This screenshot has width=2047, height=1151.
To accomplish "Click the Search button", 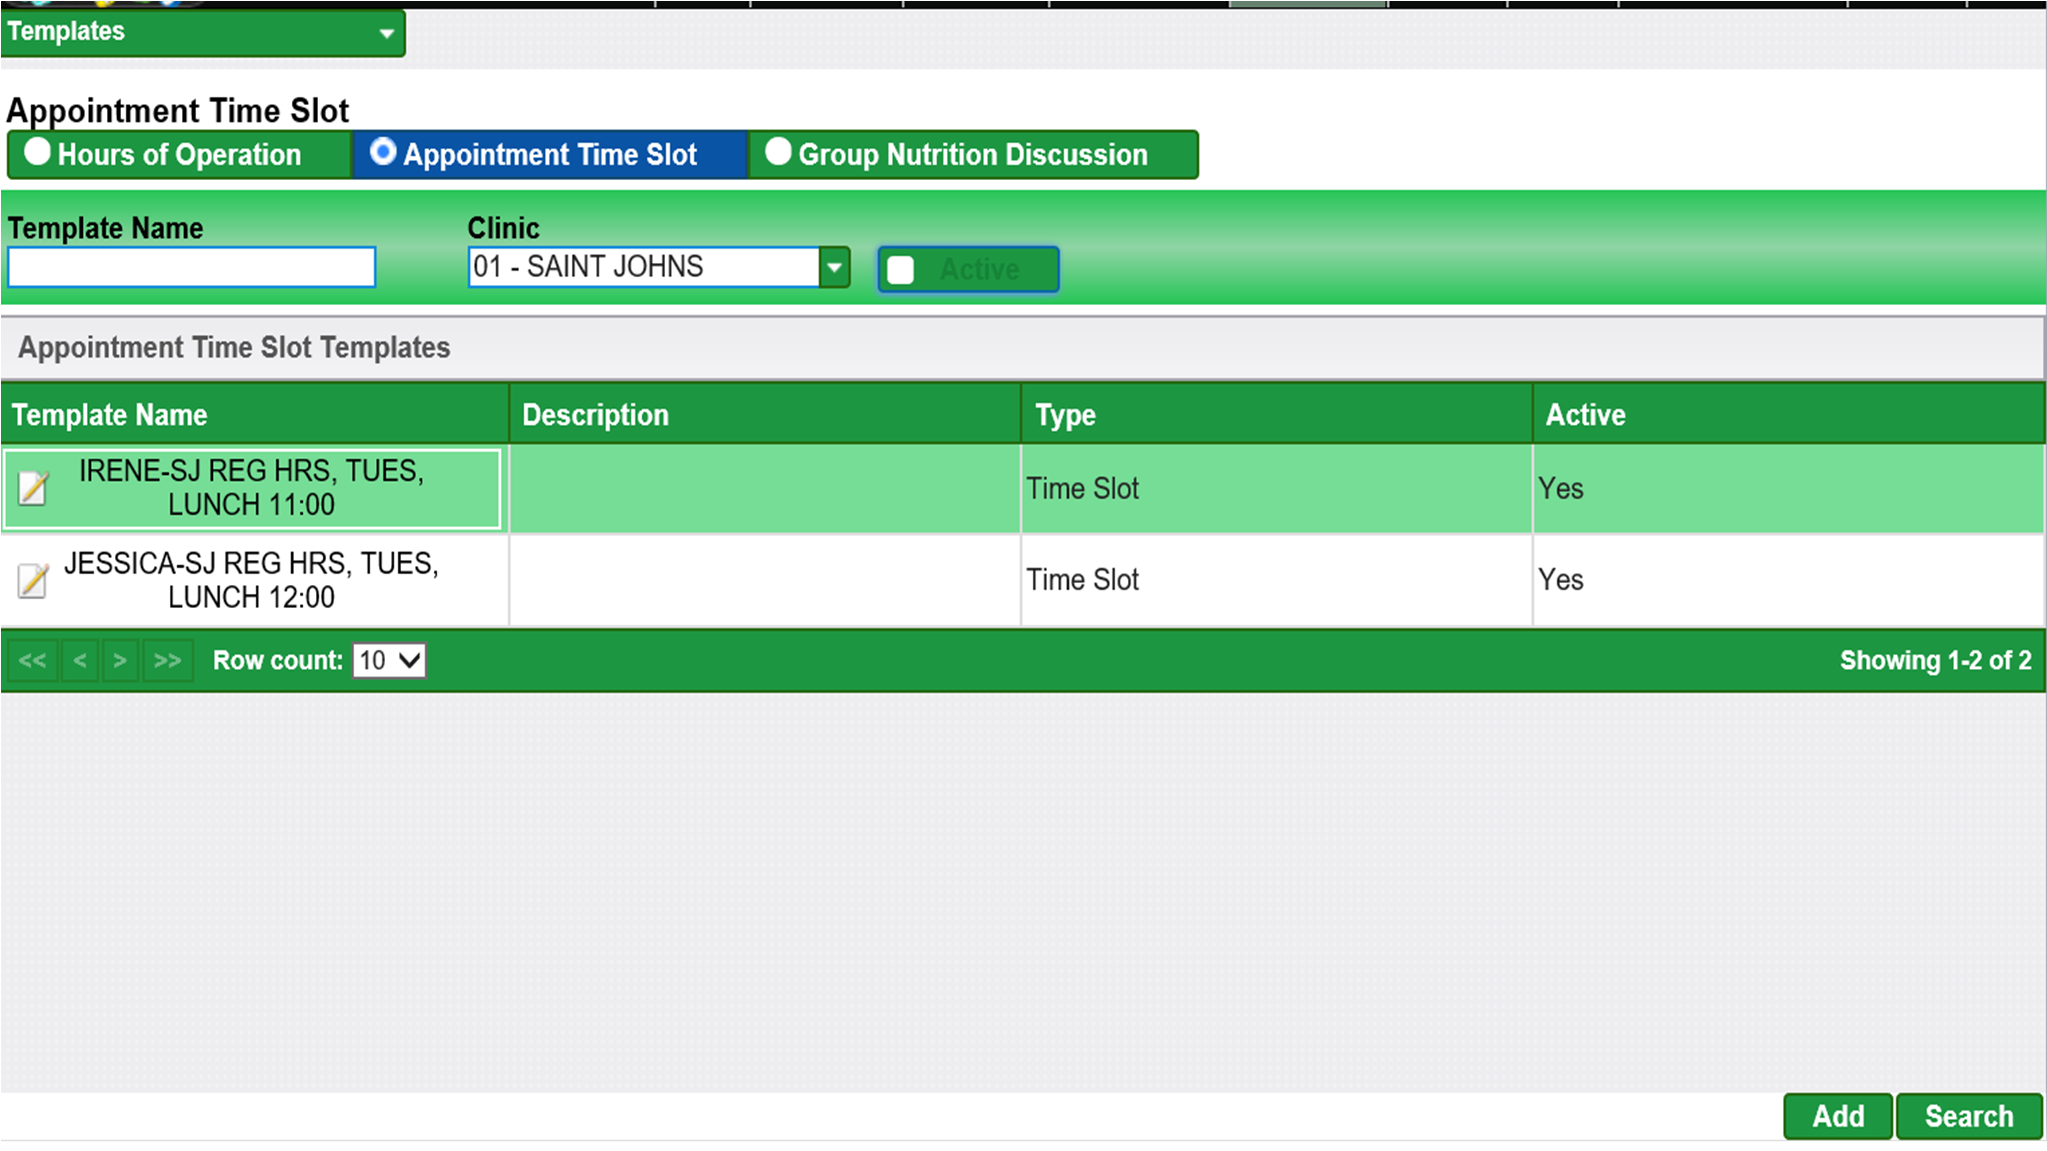I will (x=1968, y=1116).
